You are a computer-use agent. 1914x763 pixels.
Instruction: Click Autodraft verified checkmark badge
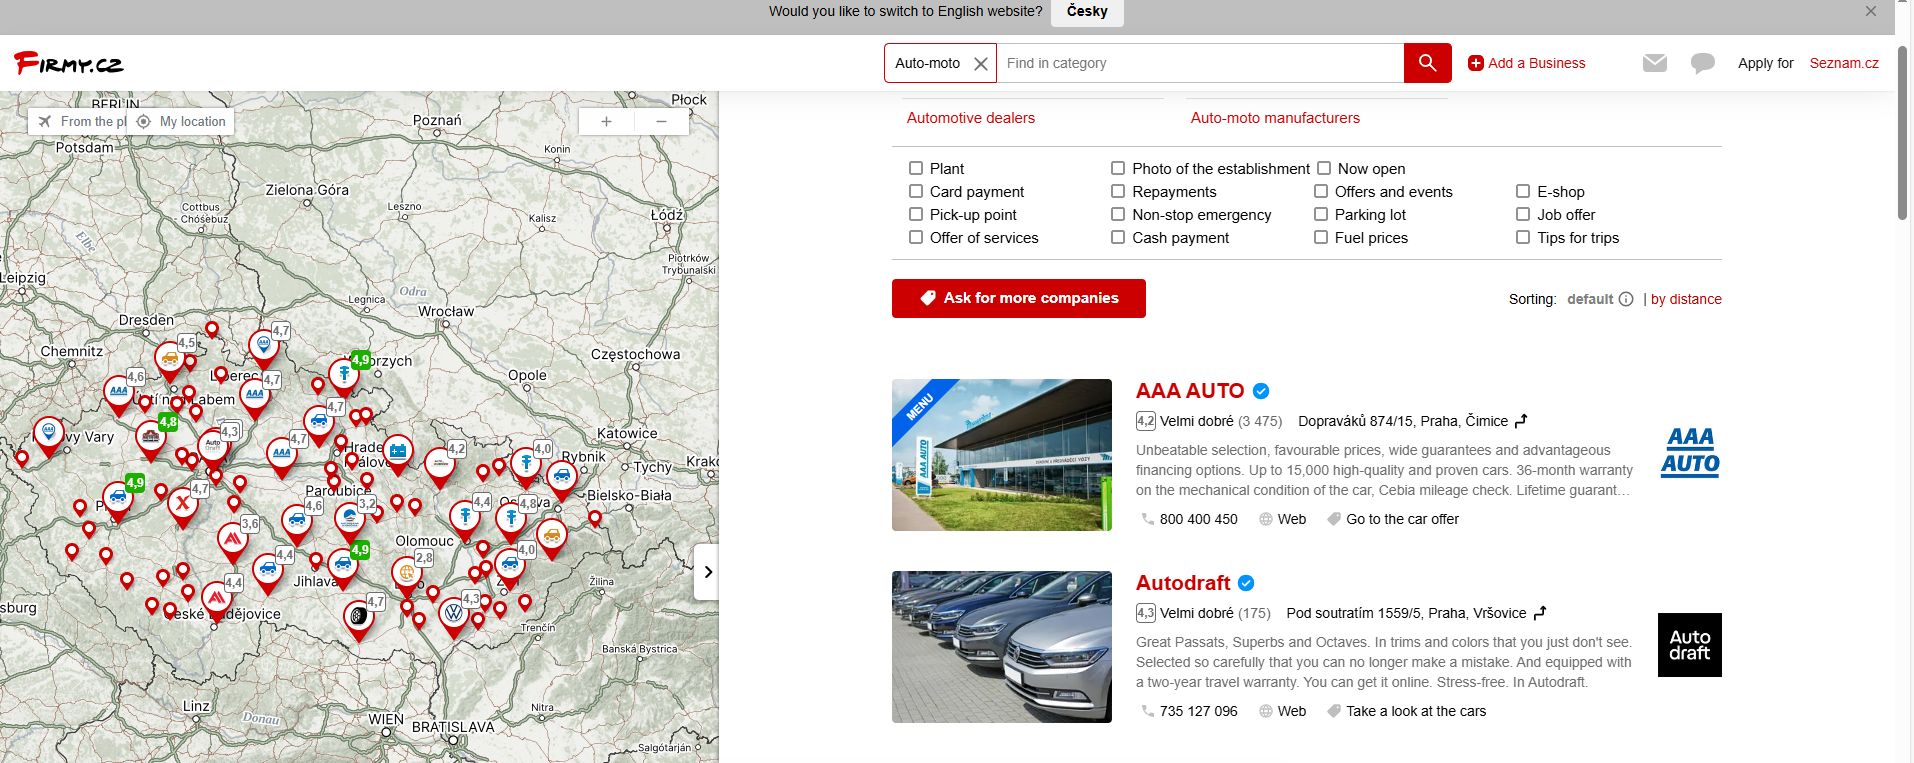(x=1246, y=583)
